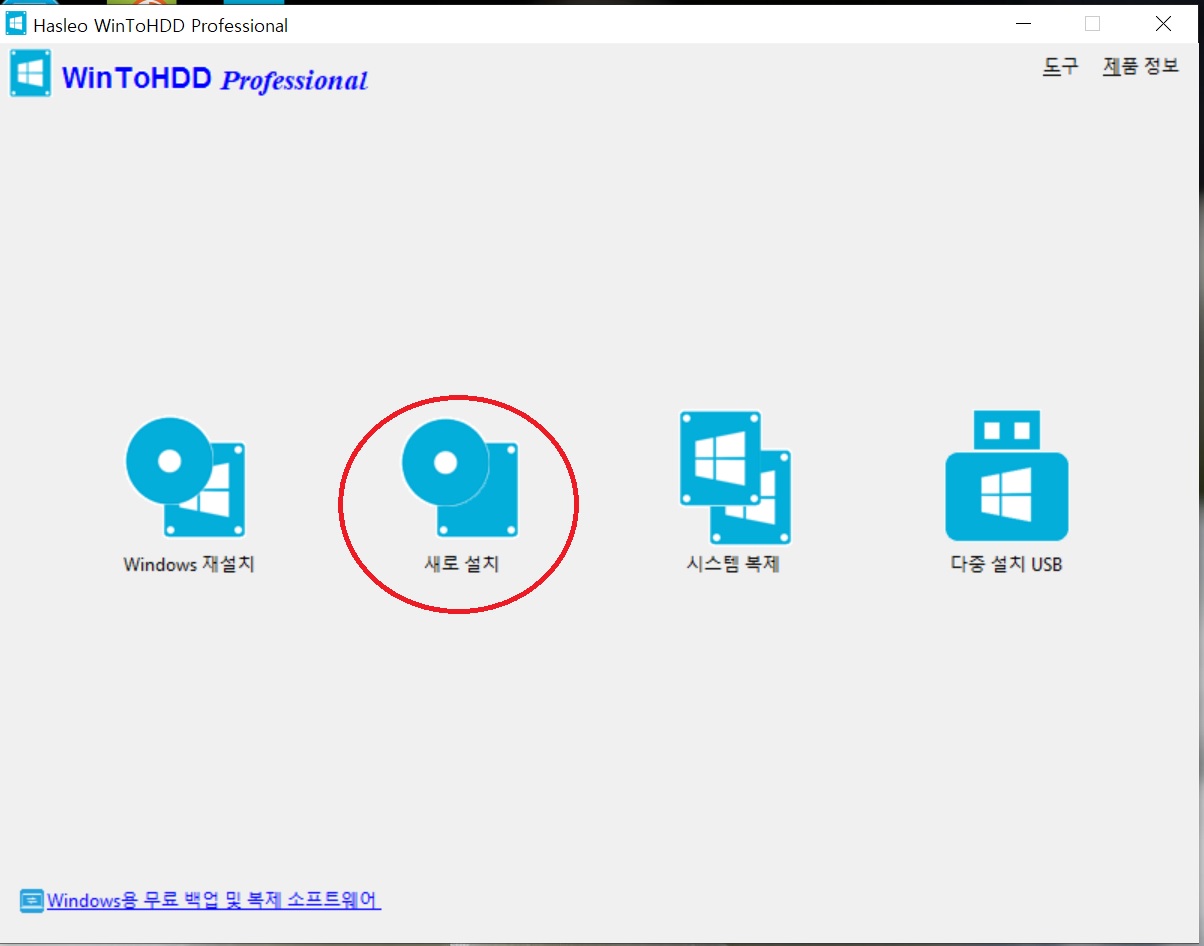Open the 다중 설치 USB icon

tap(1006, 475)
